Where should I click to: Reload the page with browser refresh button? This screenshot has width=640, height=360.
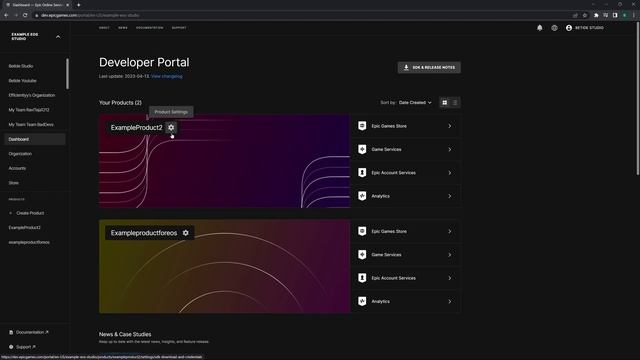25,15
